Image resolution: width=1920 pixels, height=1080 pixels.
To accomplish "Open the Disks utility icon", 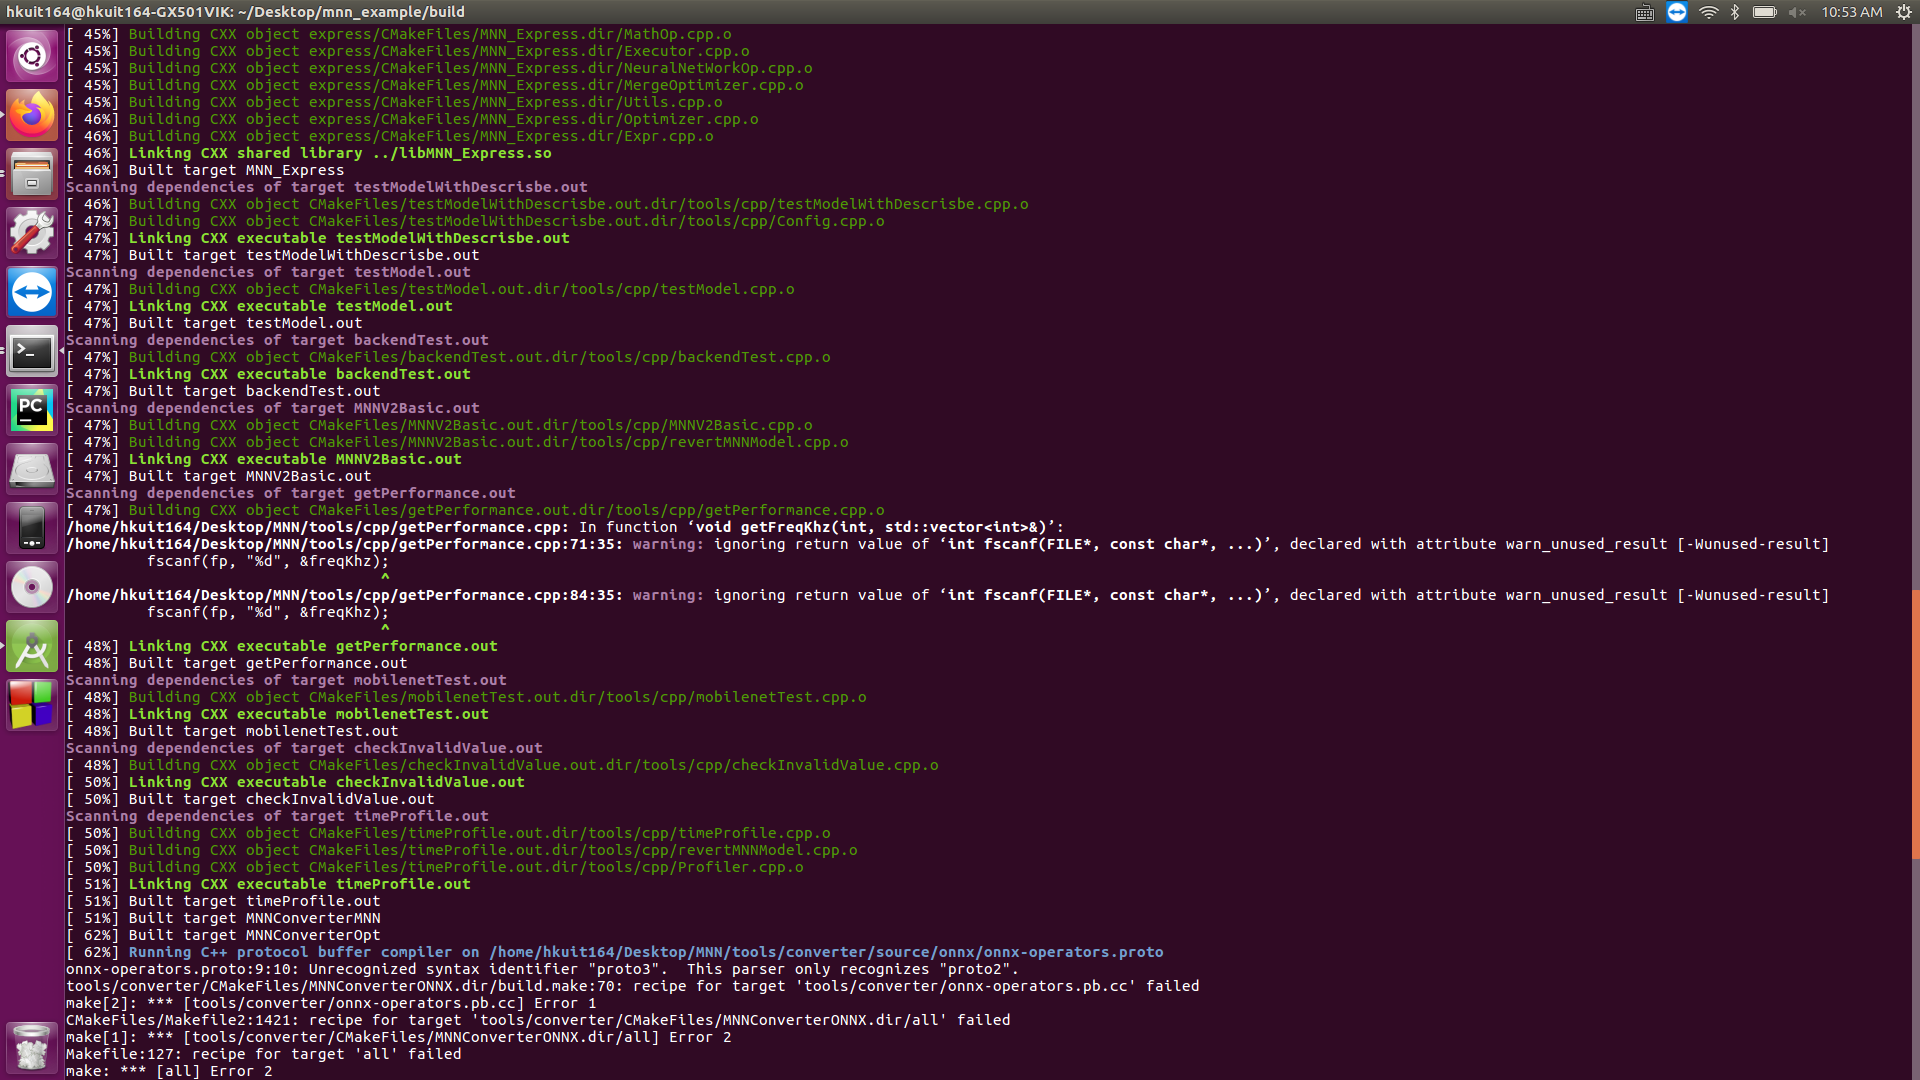I will pyautogui.click(x=32, y=467).
